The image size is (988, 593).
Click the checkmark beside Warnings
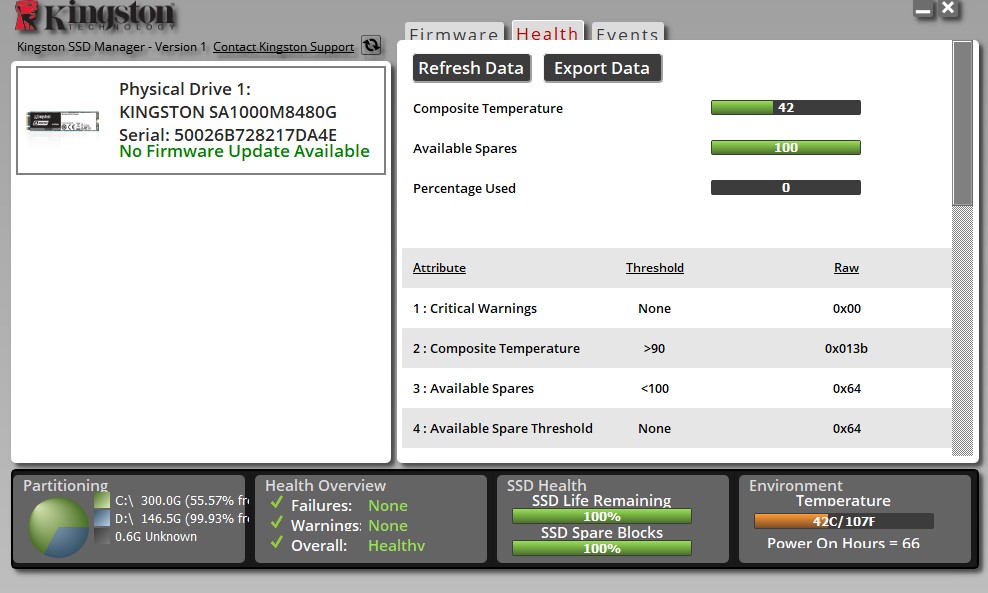click(276, 523)
